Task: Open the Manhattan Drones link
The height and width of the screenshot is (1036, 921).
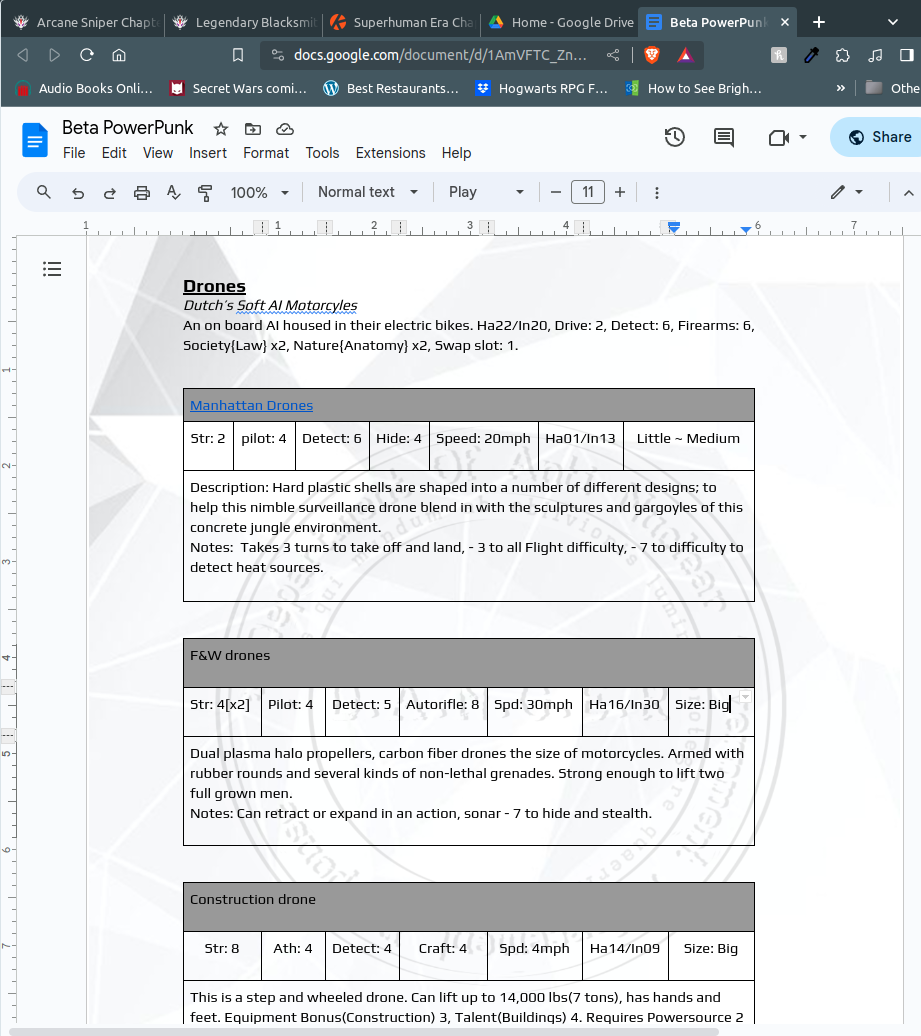Action: [252, 405]
